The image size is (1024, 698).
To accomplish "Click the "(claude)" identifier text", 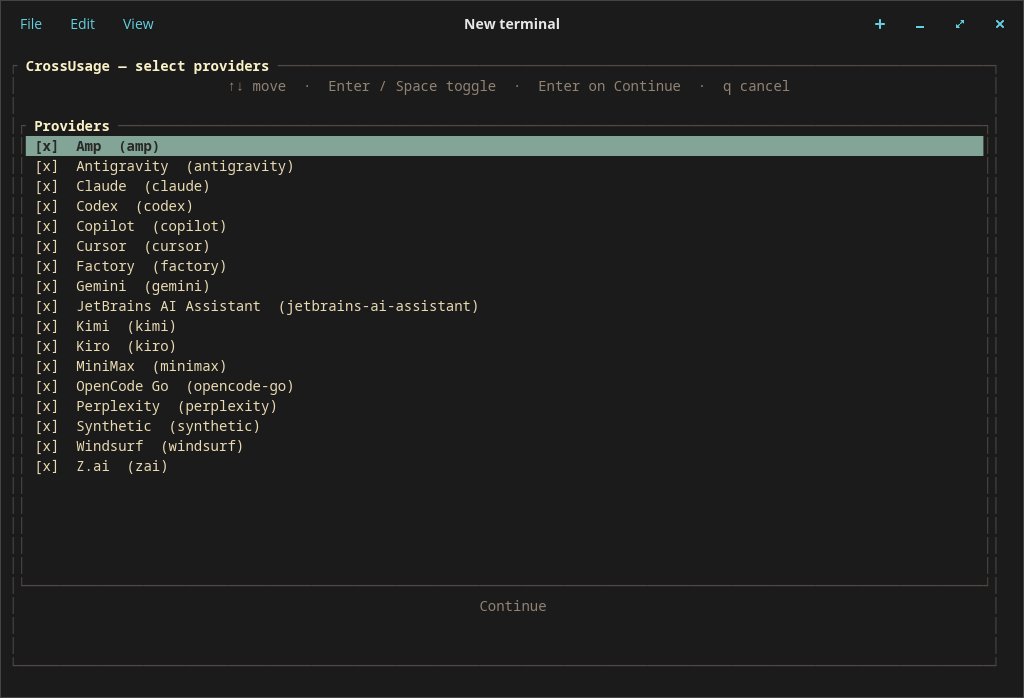I will point(177,186).
